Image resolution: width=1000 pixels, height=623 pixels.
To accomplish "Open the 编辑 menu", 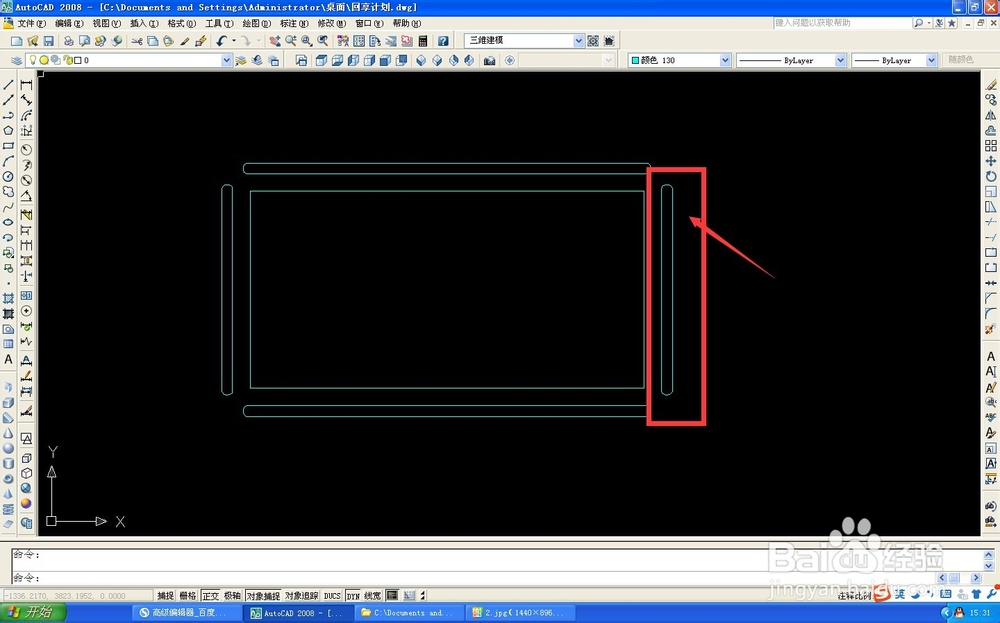I will click(69, 23).
